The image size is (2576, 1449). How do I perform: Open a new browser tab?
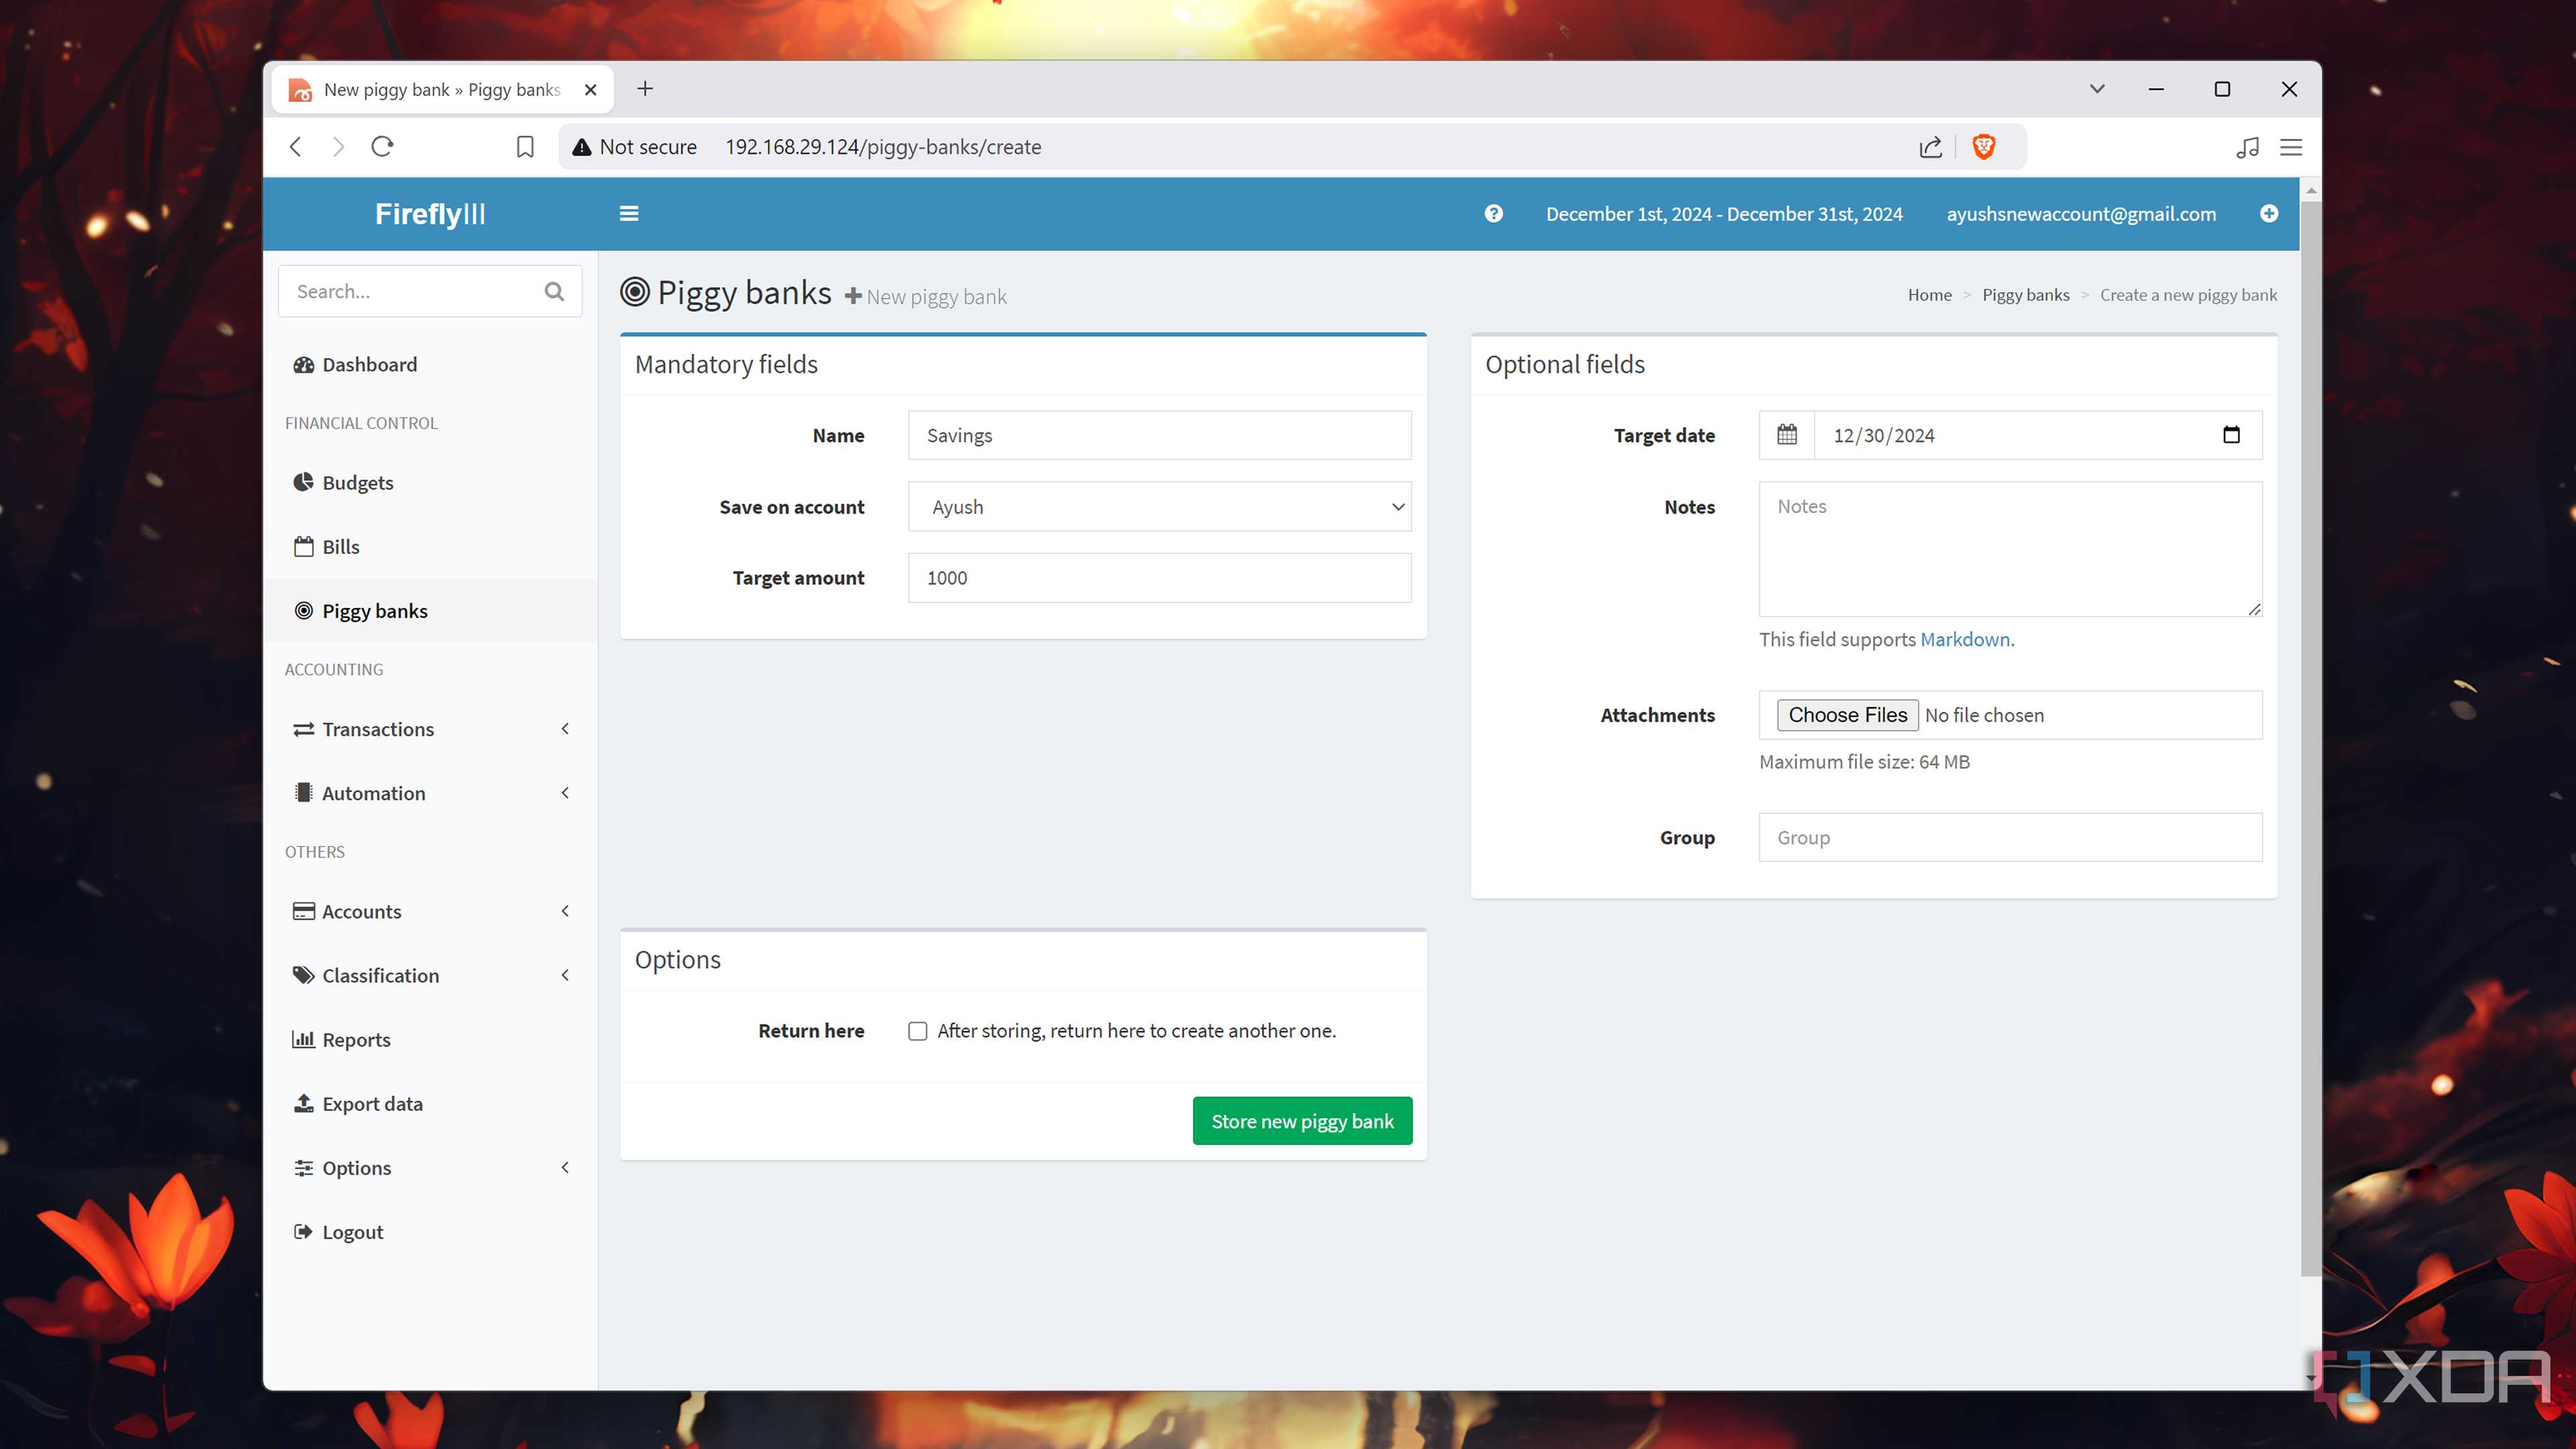coord(645,89)
